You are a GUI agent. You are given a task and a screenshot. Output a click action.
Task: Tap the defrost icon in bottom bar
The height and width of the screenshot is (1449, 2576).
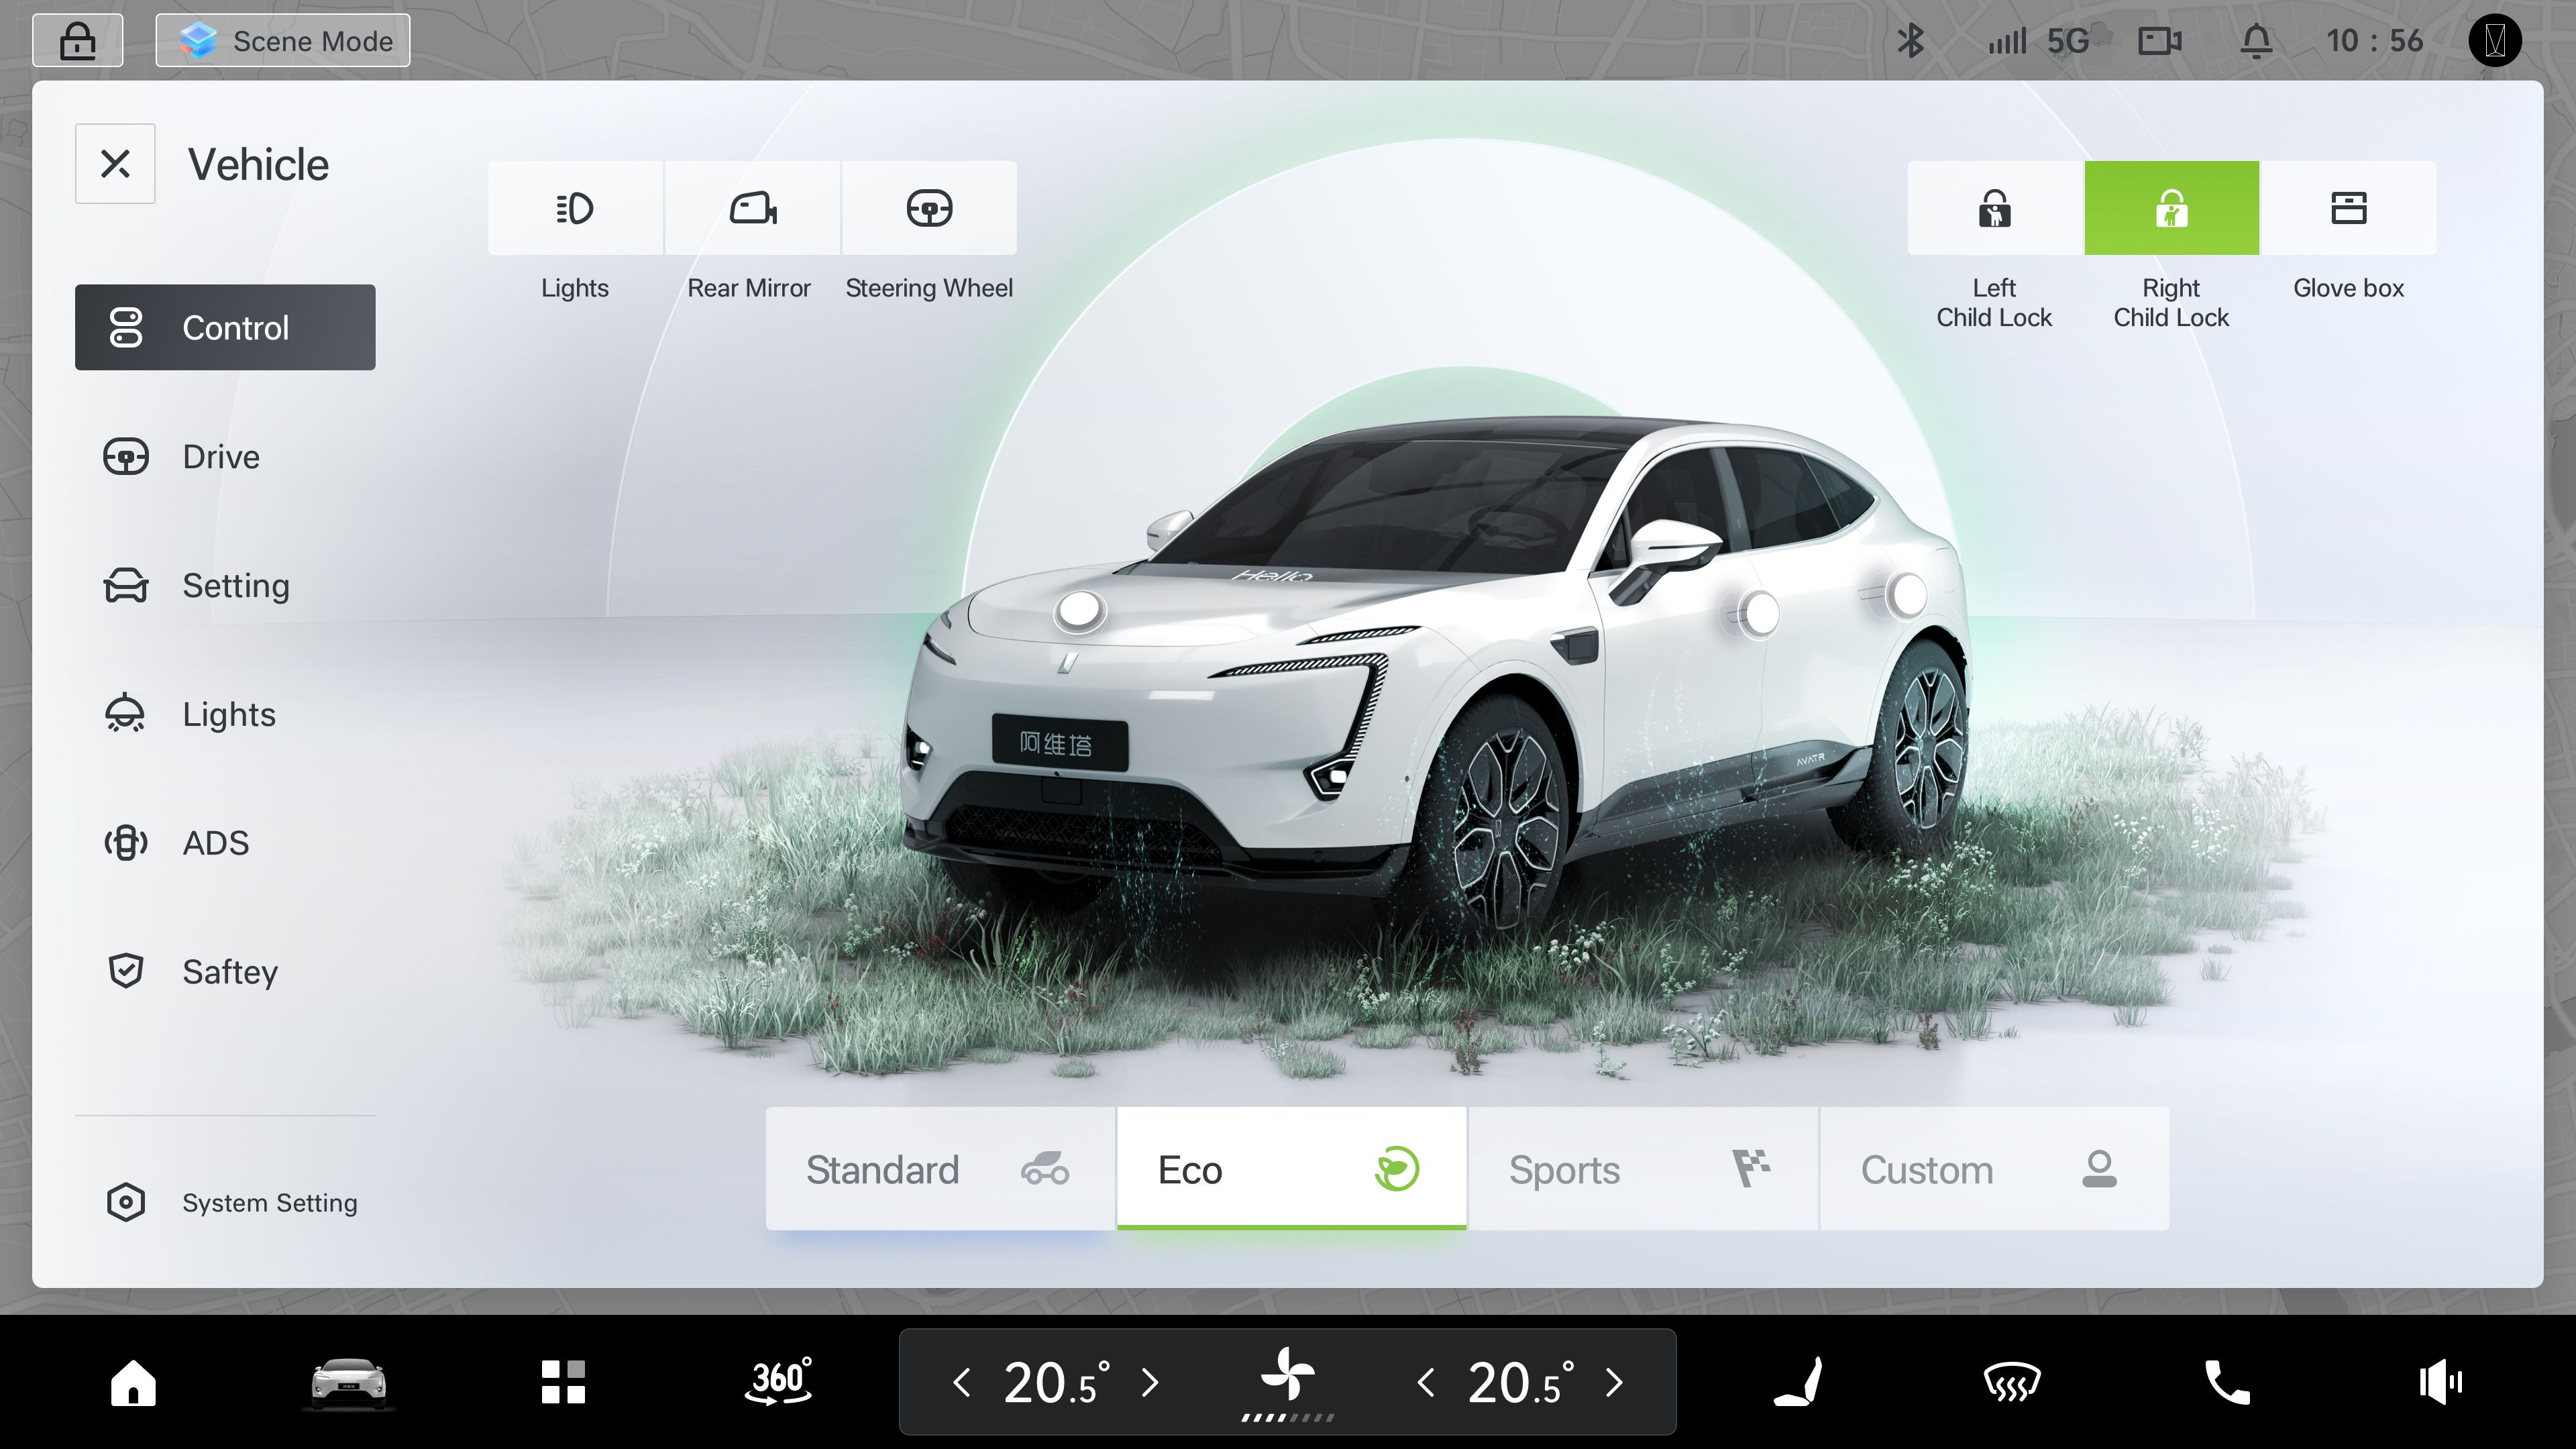pyautogui.click(x=2011, y=1382)
